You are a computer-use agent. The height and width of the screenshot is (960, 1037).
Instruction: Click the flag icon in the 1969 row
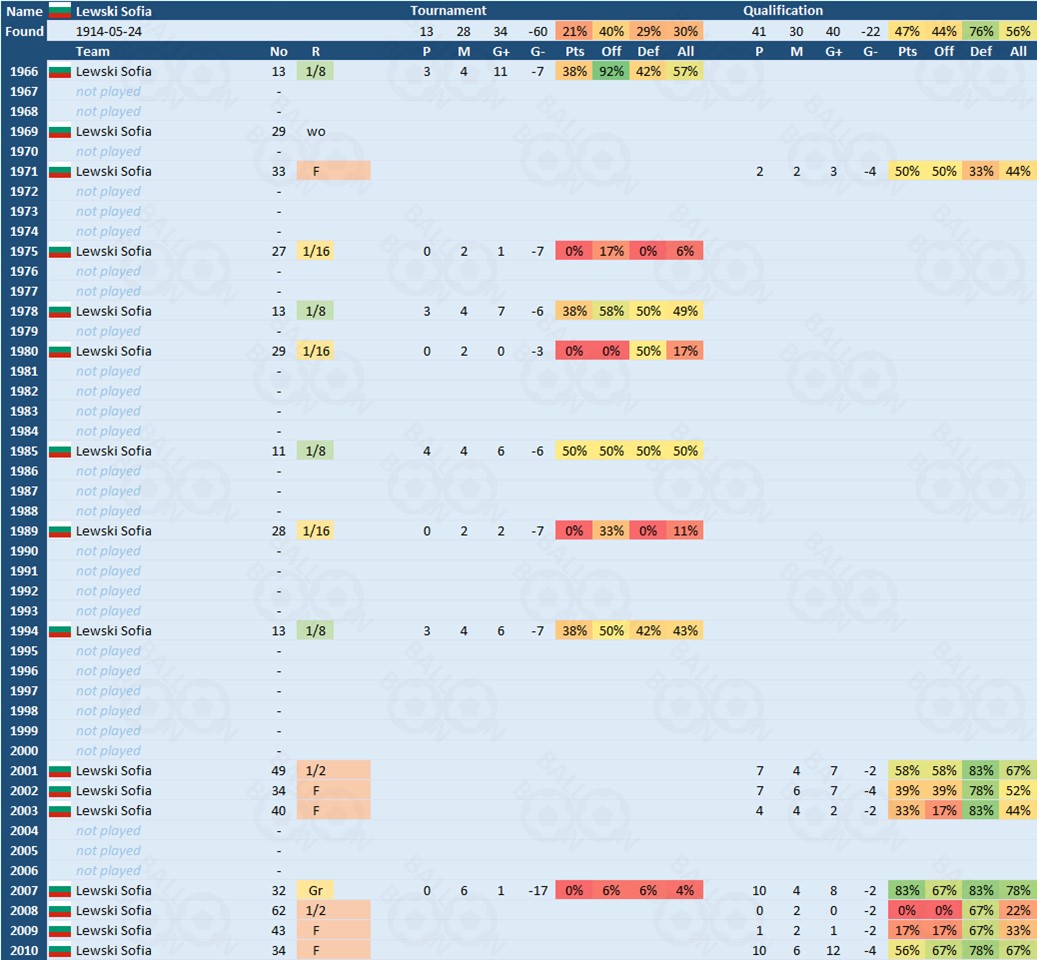pos(60,131)
